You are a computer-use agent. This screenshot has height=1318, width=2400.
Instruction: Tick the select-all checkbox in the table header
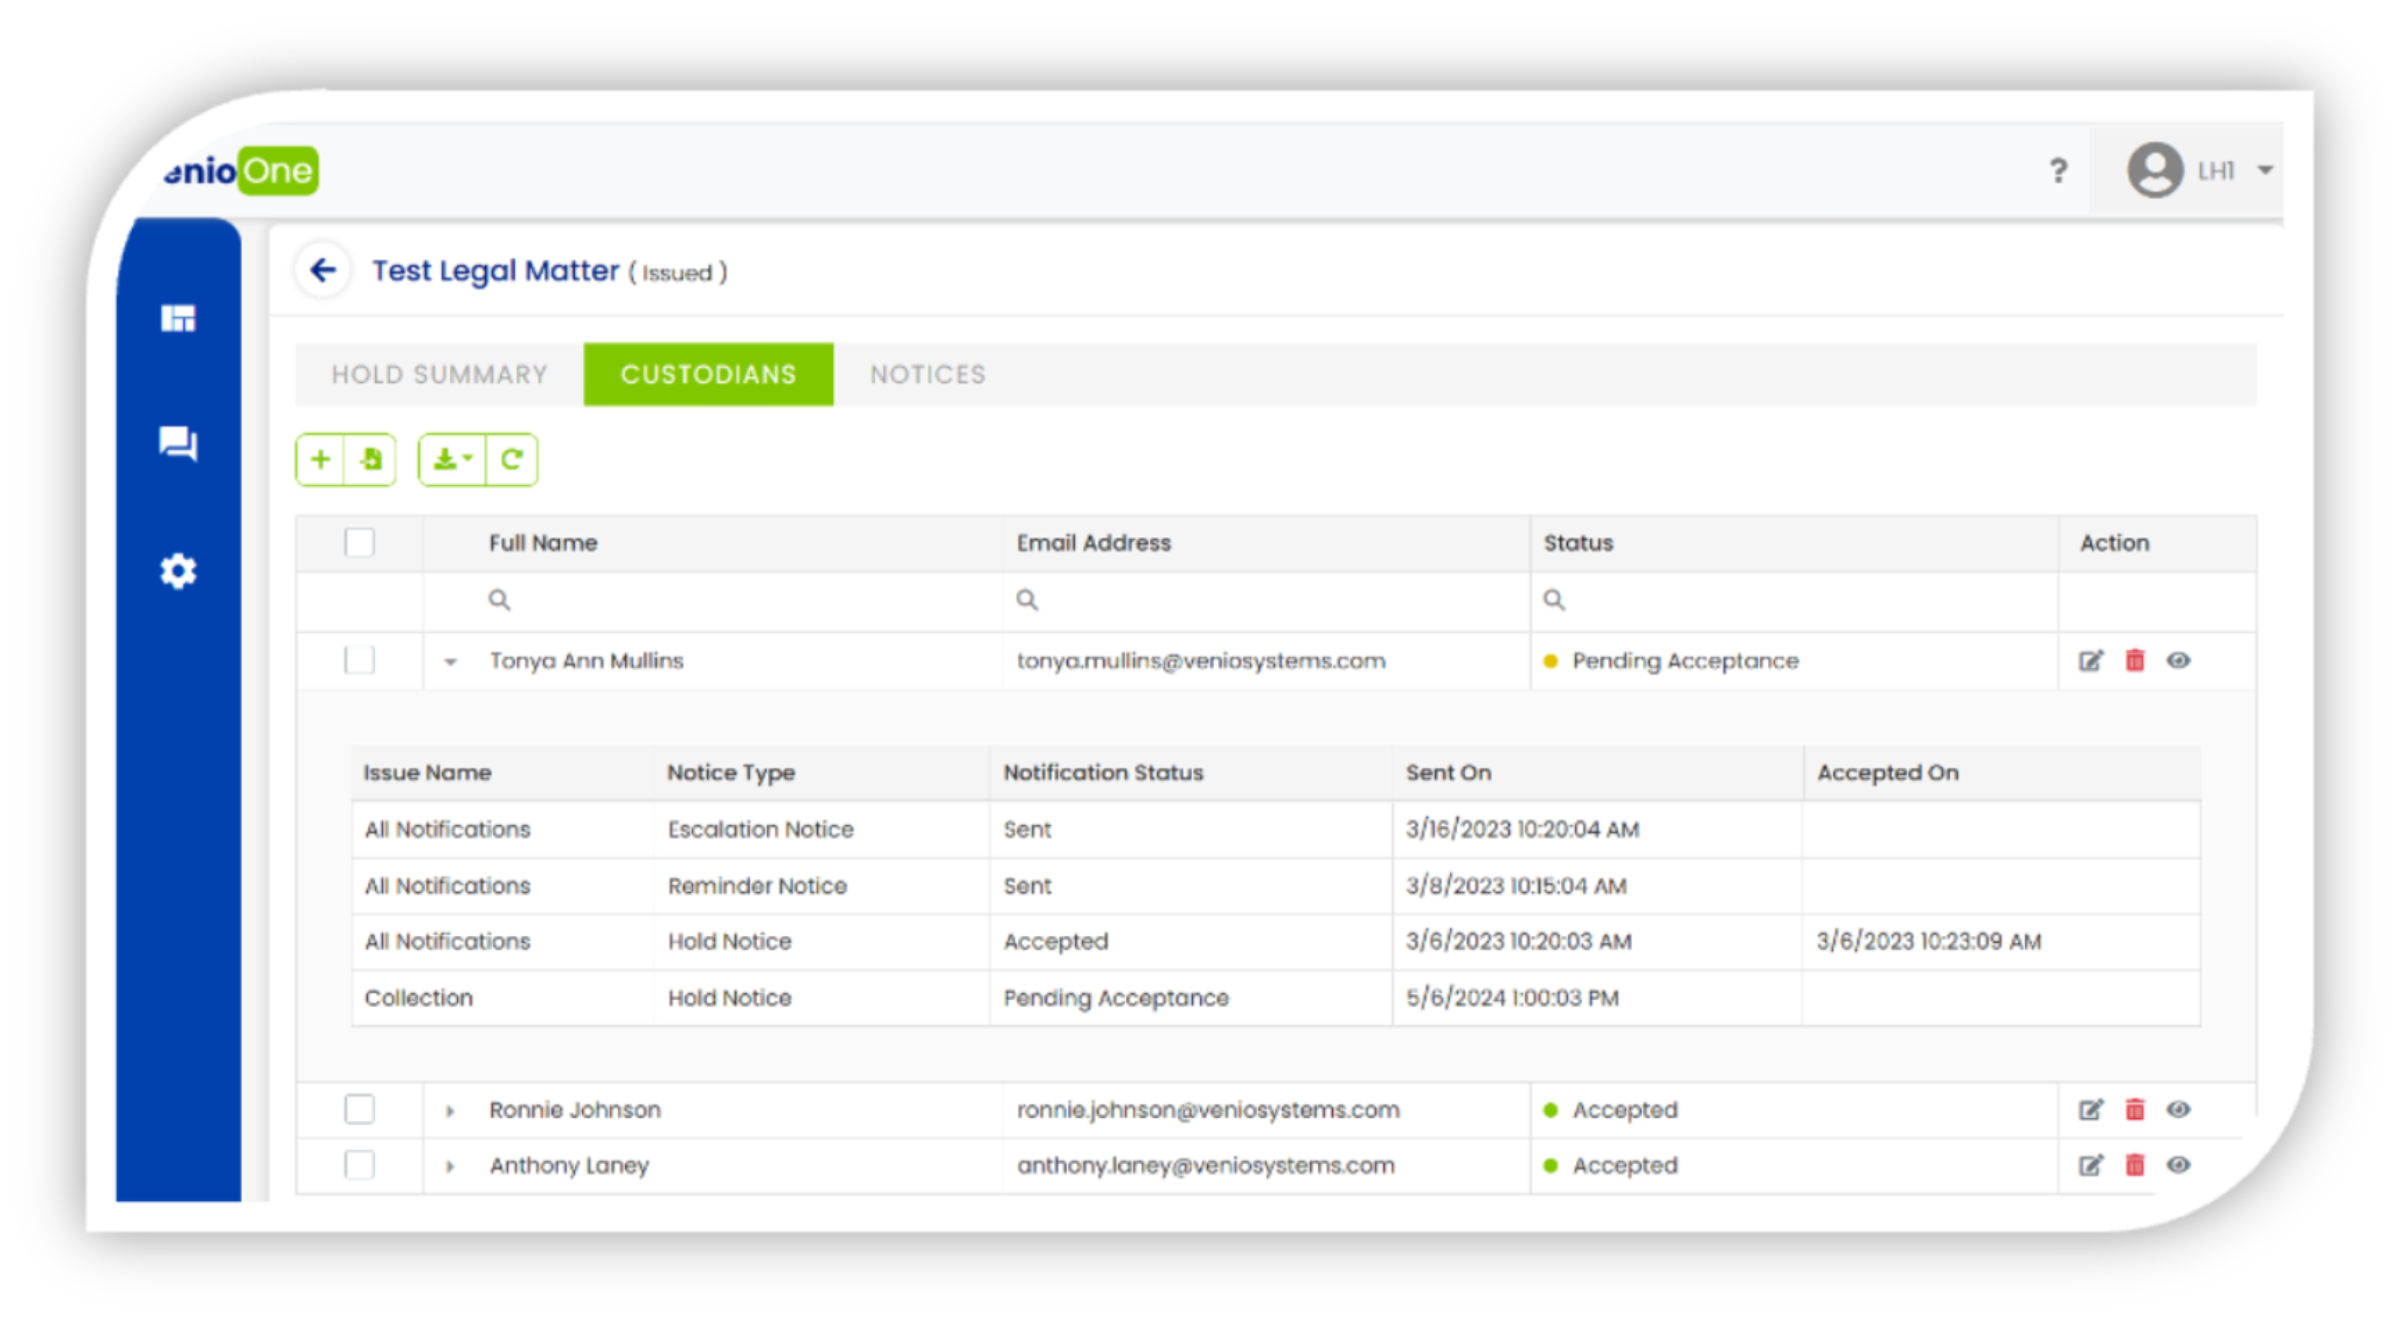tap(359, 542)
